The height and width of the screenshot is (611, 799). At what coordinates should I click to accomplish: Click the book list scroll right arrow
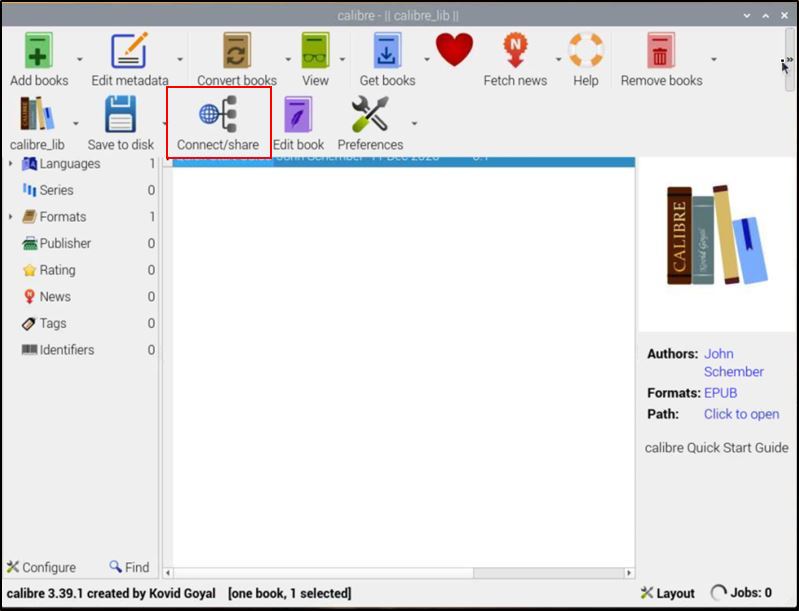tap(629, 573)
